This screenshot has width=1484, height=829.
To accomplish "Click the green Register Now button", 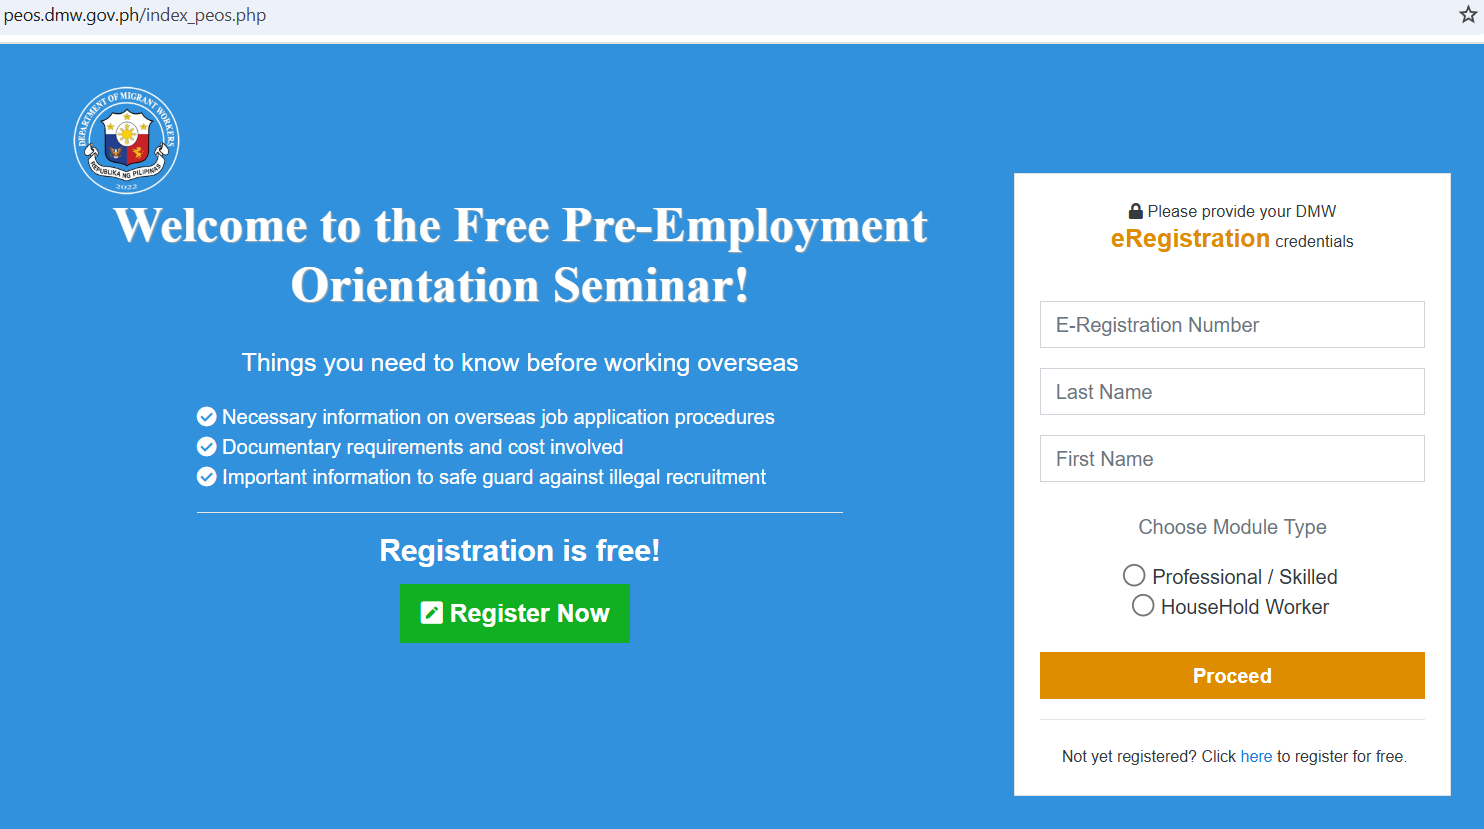I will (515, 613).
